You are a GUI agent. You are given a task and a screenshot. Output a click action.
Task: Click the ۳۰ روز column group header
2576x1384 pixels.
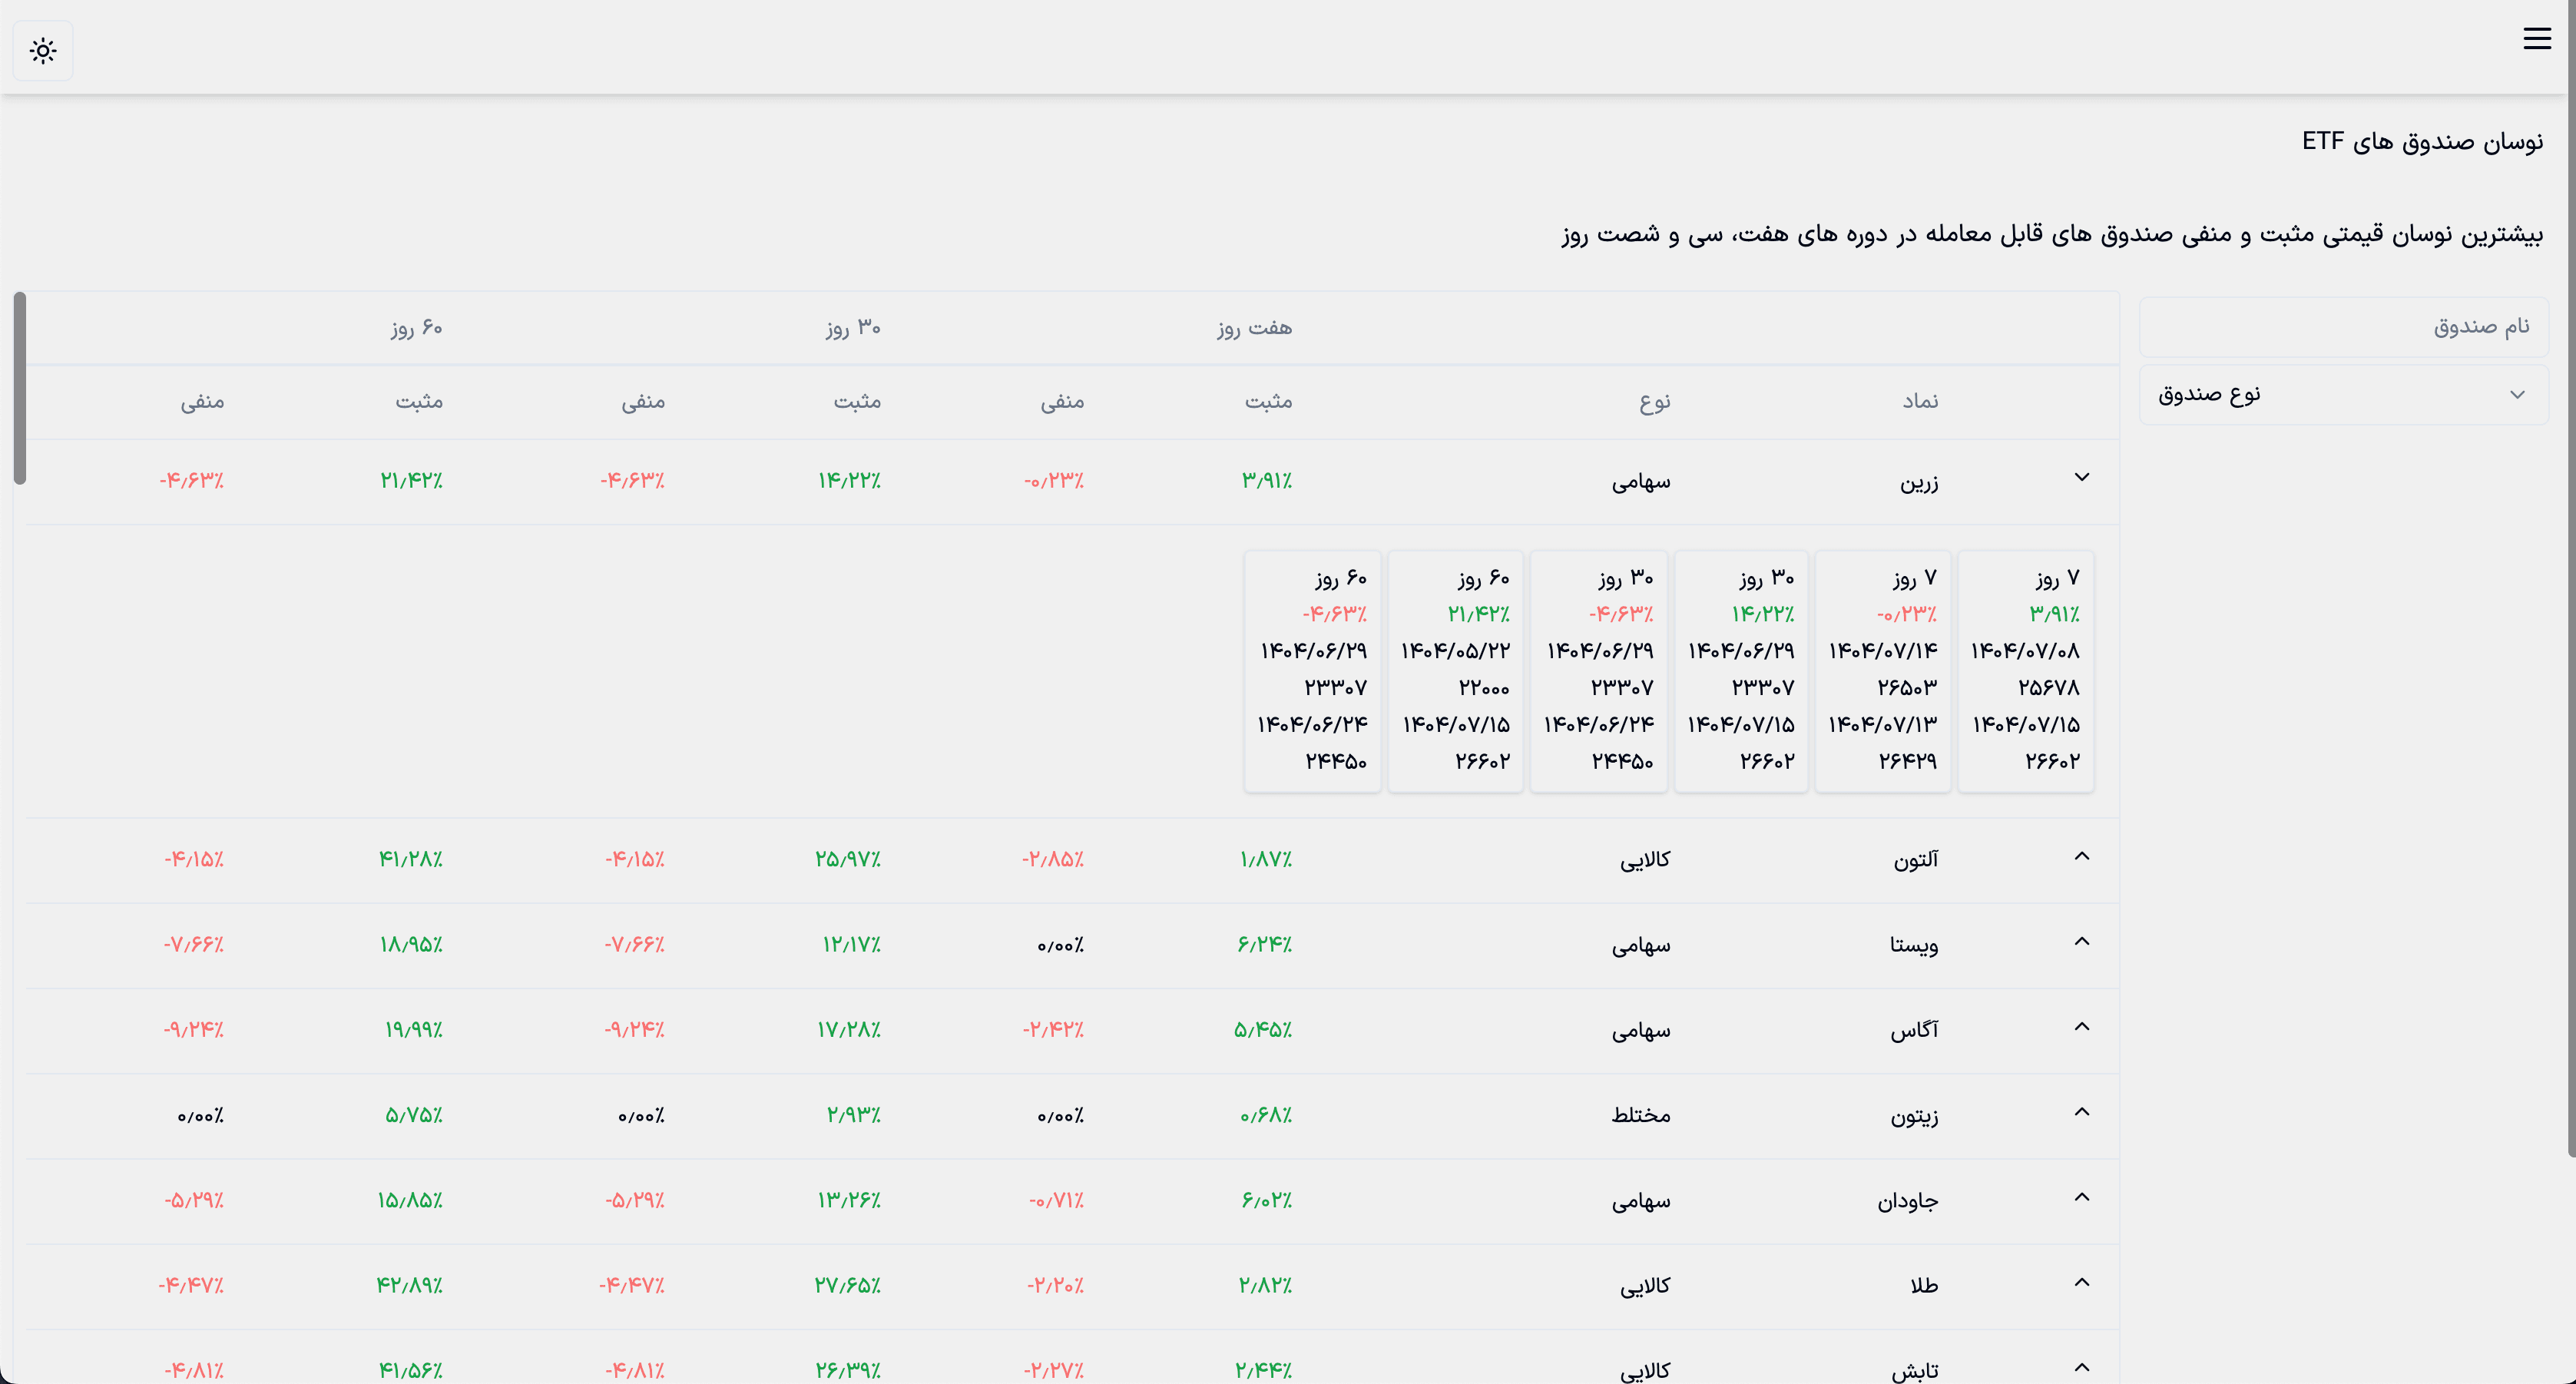click(853, 328)
